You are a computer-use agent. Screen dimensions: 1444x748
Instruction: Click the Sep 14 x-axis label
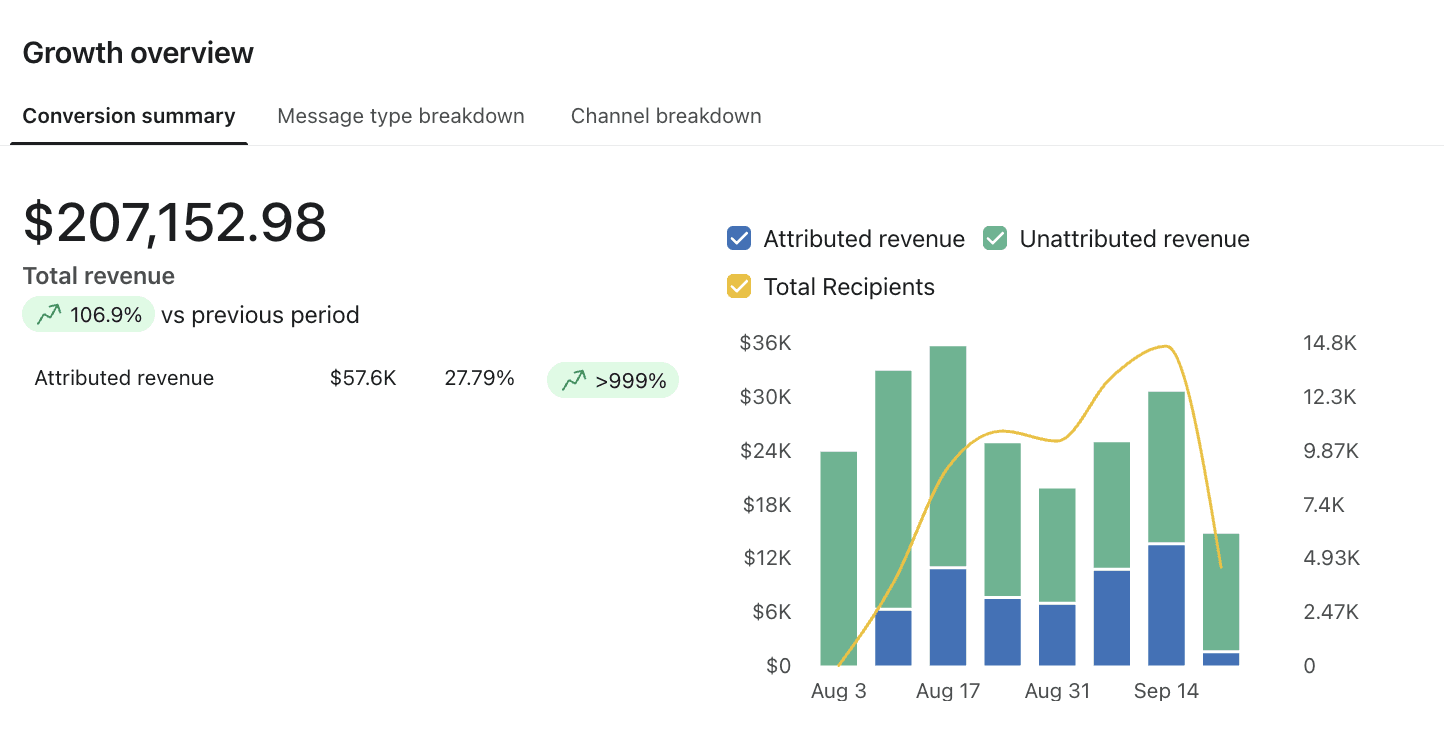(x=1166, y=691)
